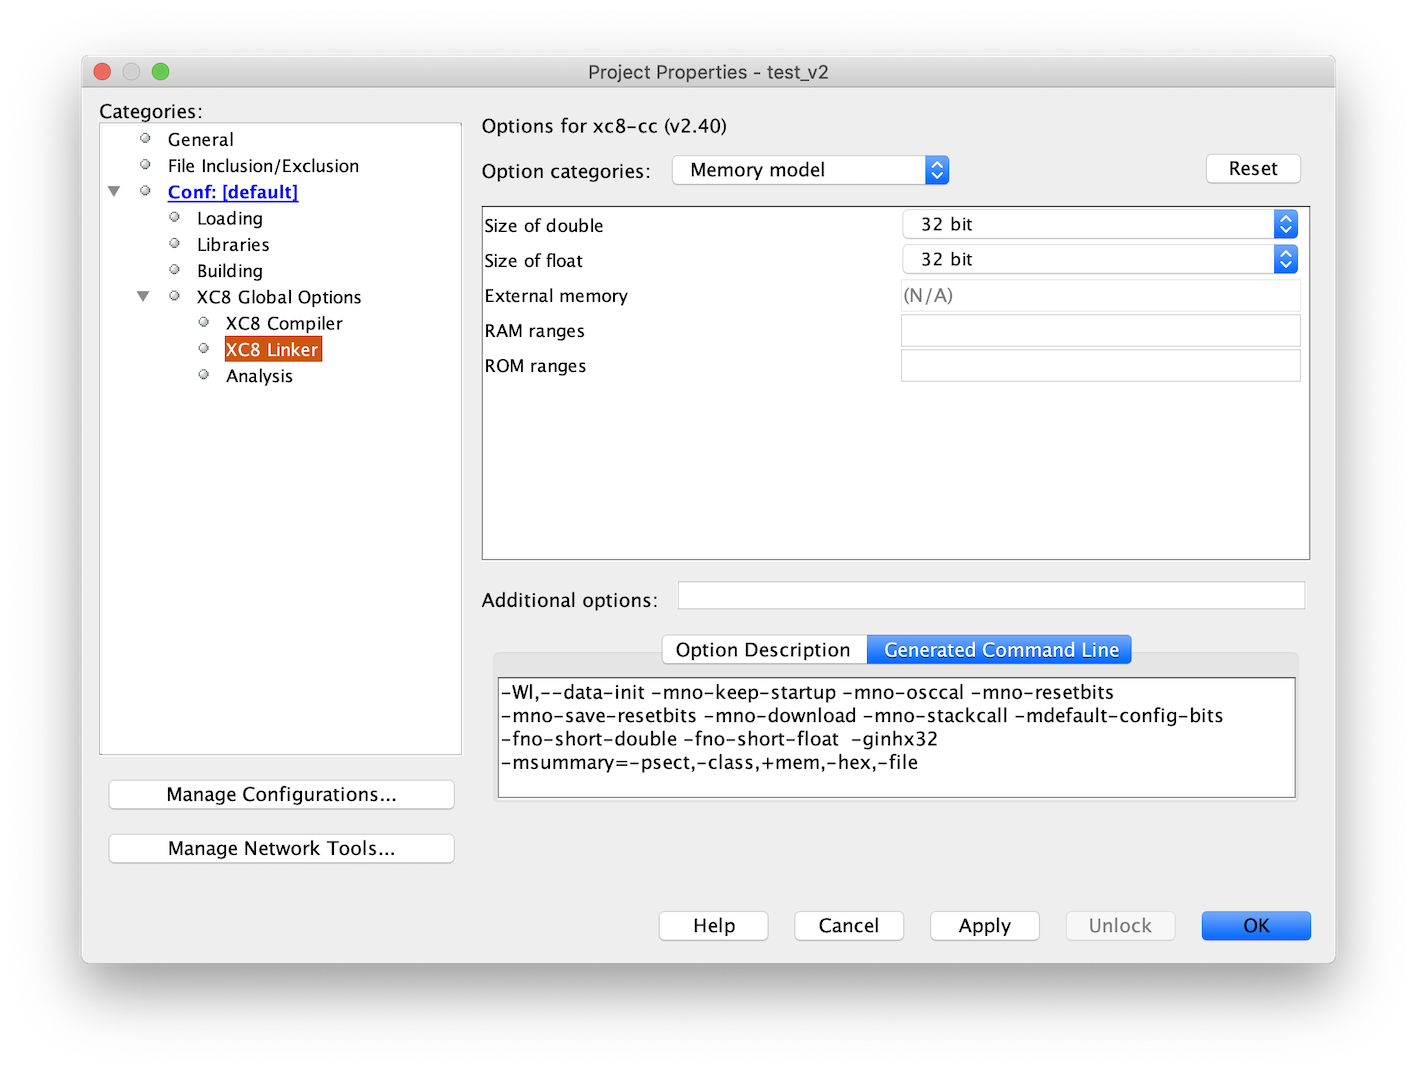Open the Size of float dropdown
This screenshot has width=1417, height=1071.
point(1099,260)
